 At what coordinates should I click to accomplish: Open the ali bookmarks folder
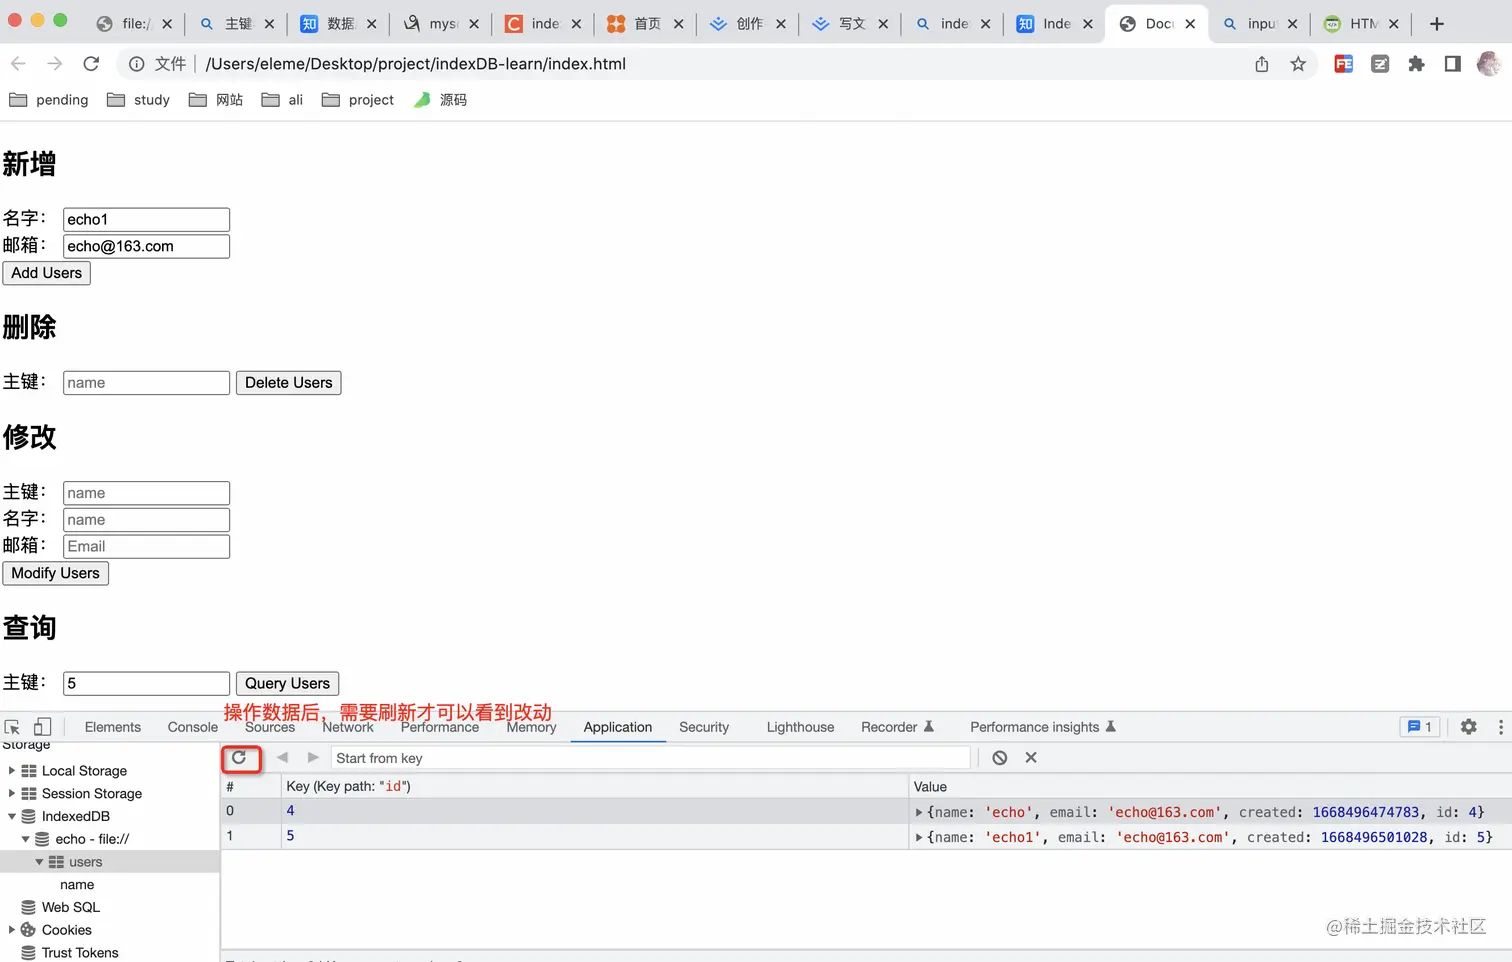click(282, 100)
